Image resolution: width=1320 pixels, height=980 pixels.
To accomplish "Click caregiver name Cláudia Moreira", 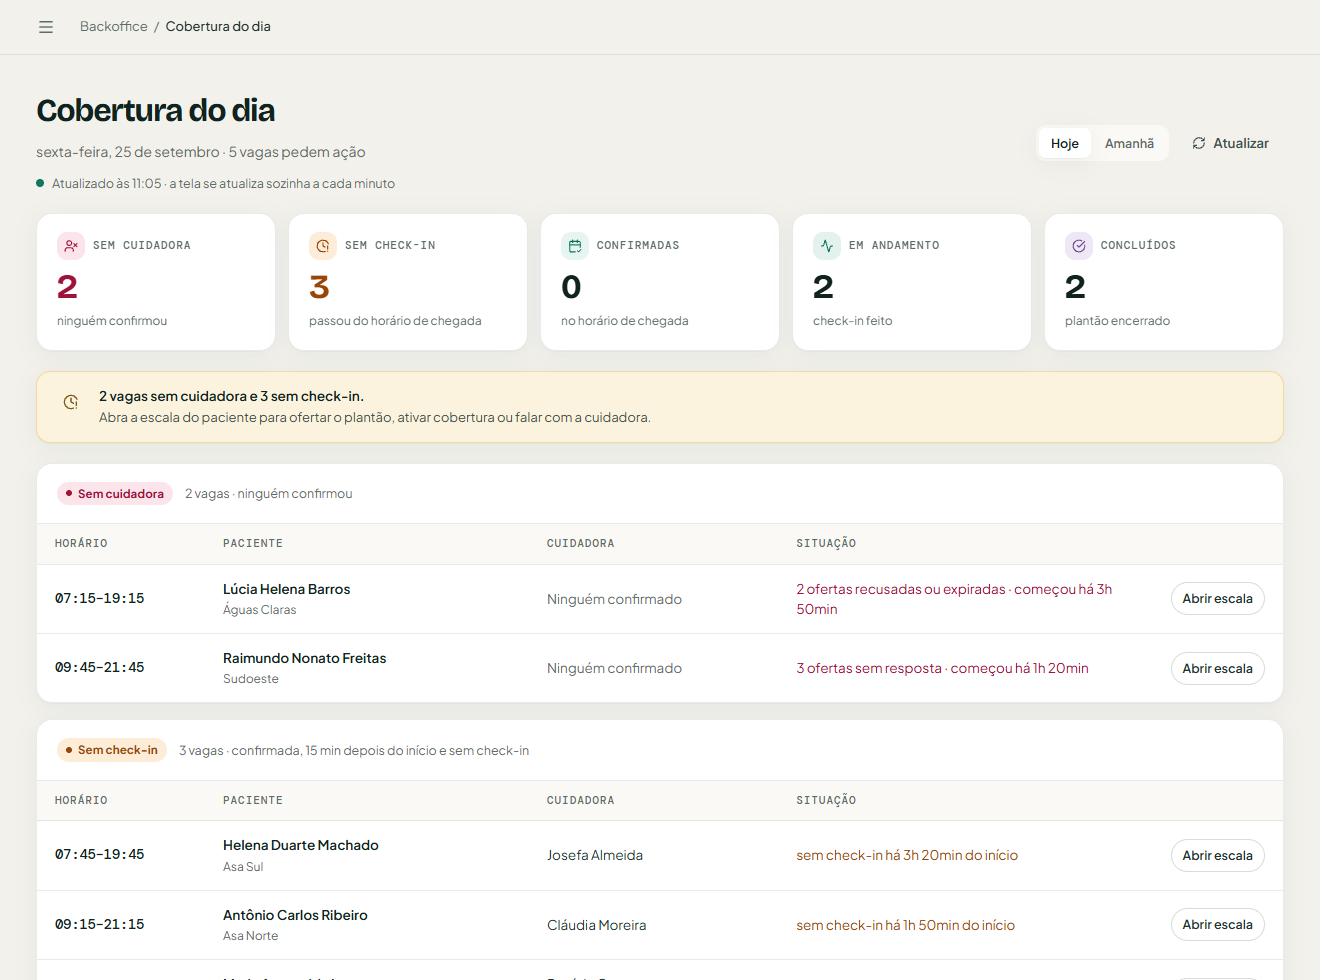I will coord(597,925).
